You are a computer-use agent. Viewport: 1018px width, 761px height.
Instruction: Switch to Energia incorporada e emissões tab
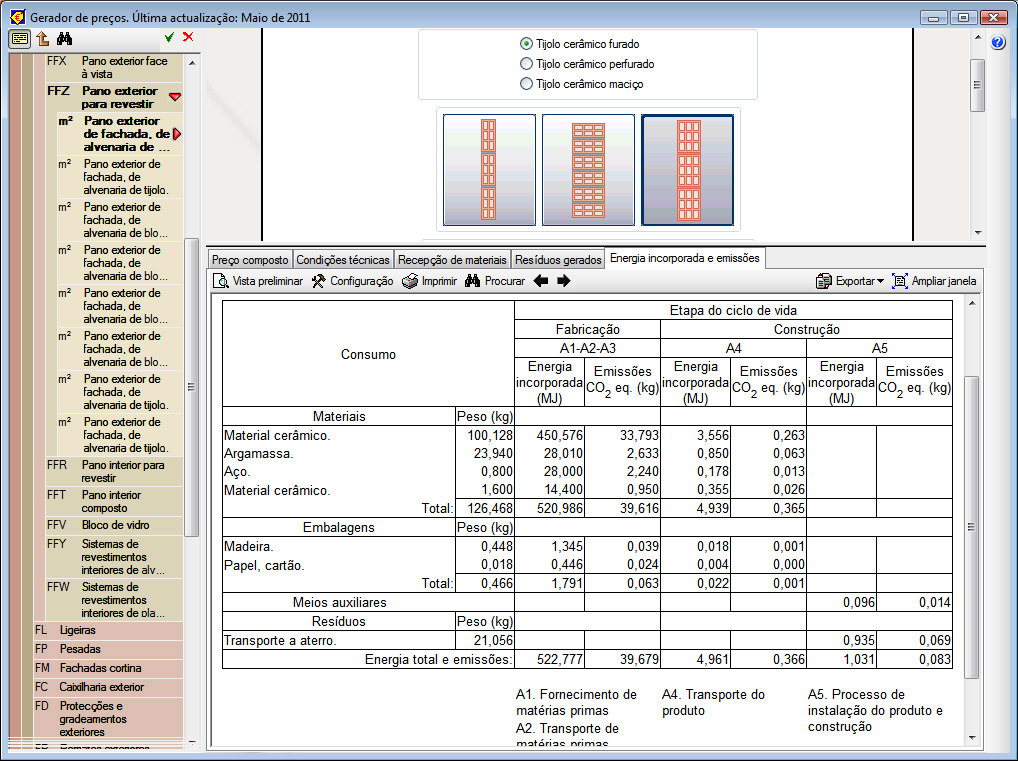click(x=685, y=258)
